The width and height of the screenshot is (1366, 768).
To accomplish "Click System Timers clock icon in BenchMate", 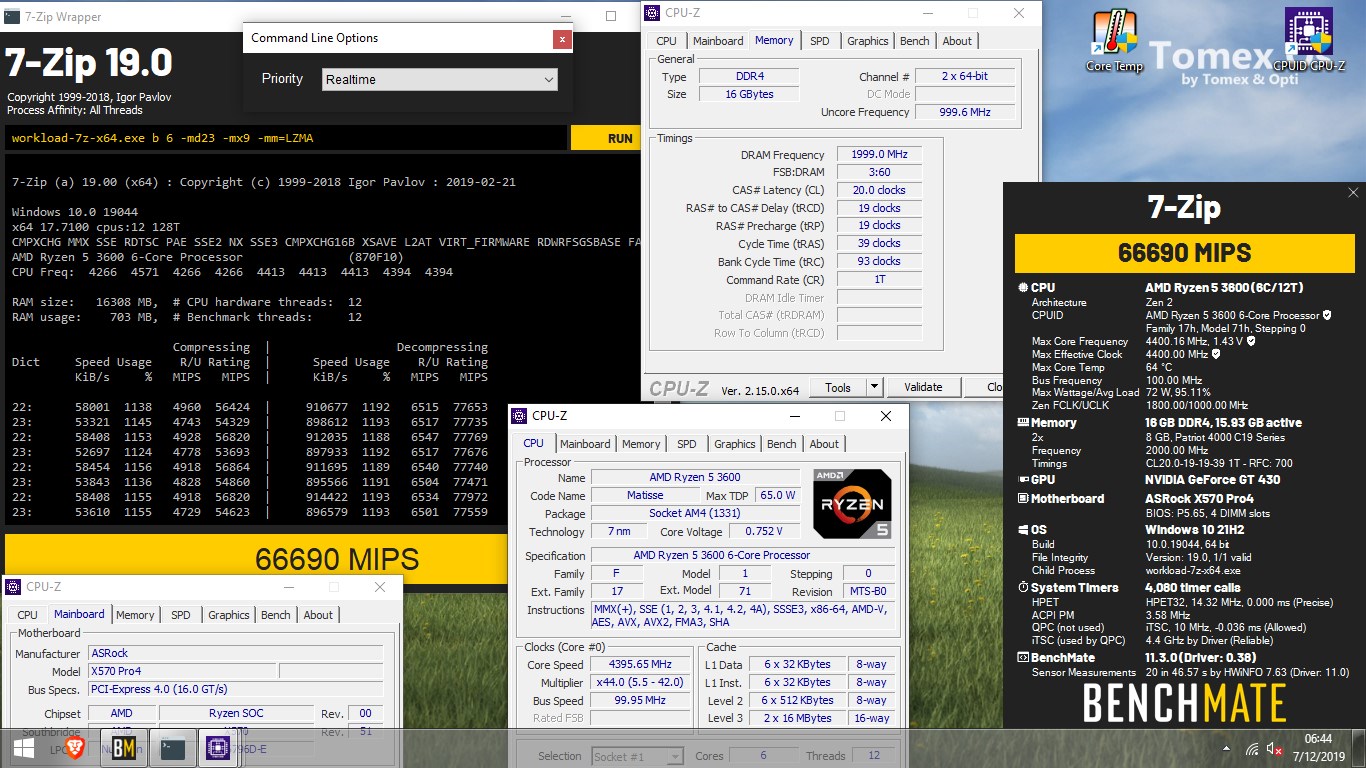I will (1023, 587).
